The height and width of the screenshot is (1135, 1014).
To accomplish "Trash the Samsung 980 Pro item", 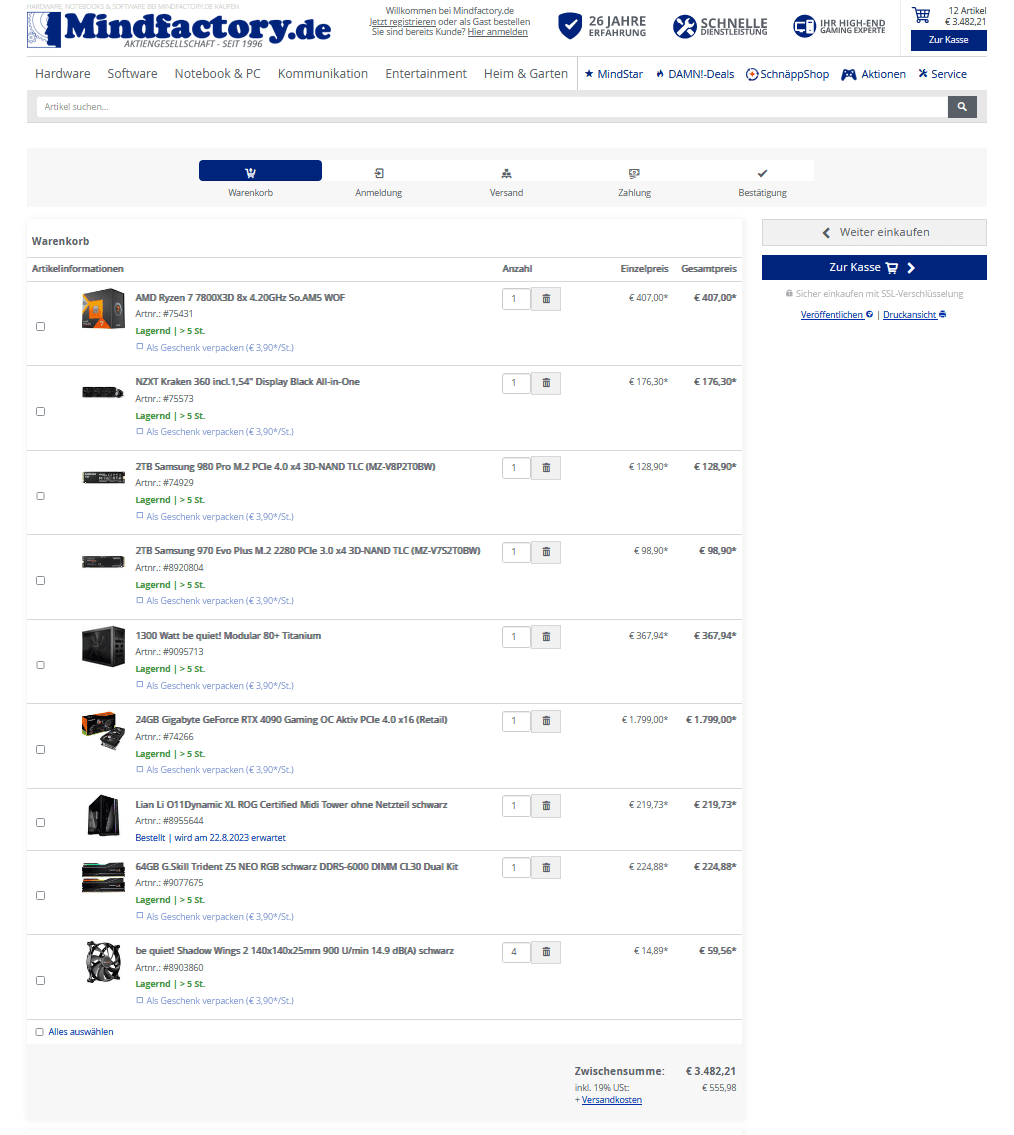I will (x=546, y=468).
